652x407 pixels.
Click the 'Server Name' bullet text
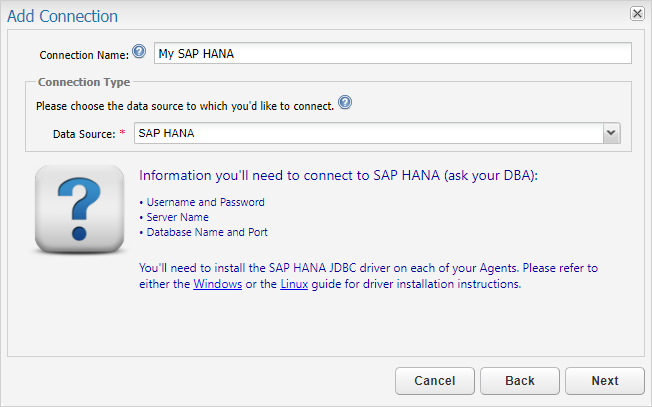(178, 217)
